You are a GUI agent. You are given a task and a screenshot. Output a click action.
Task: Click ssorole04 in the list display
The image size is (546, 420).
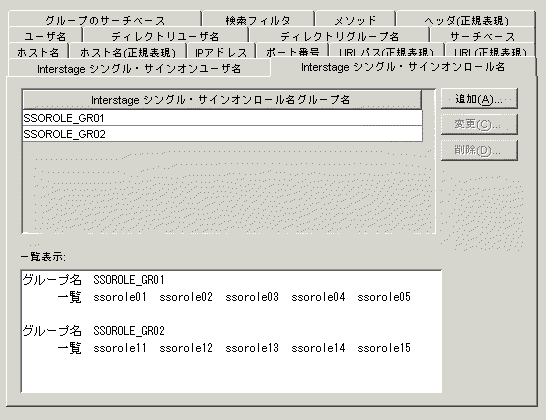pos(318,297)
